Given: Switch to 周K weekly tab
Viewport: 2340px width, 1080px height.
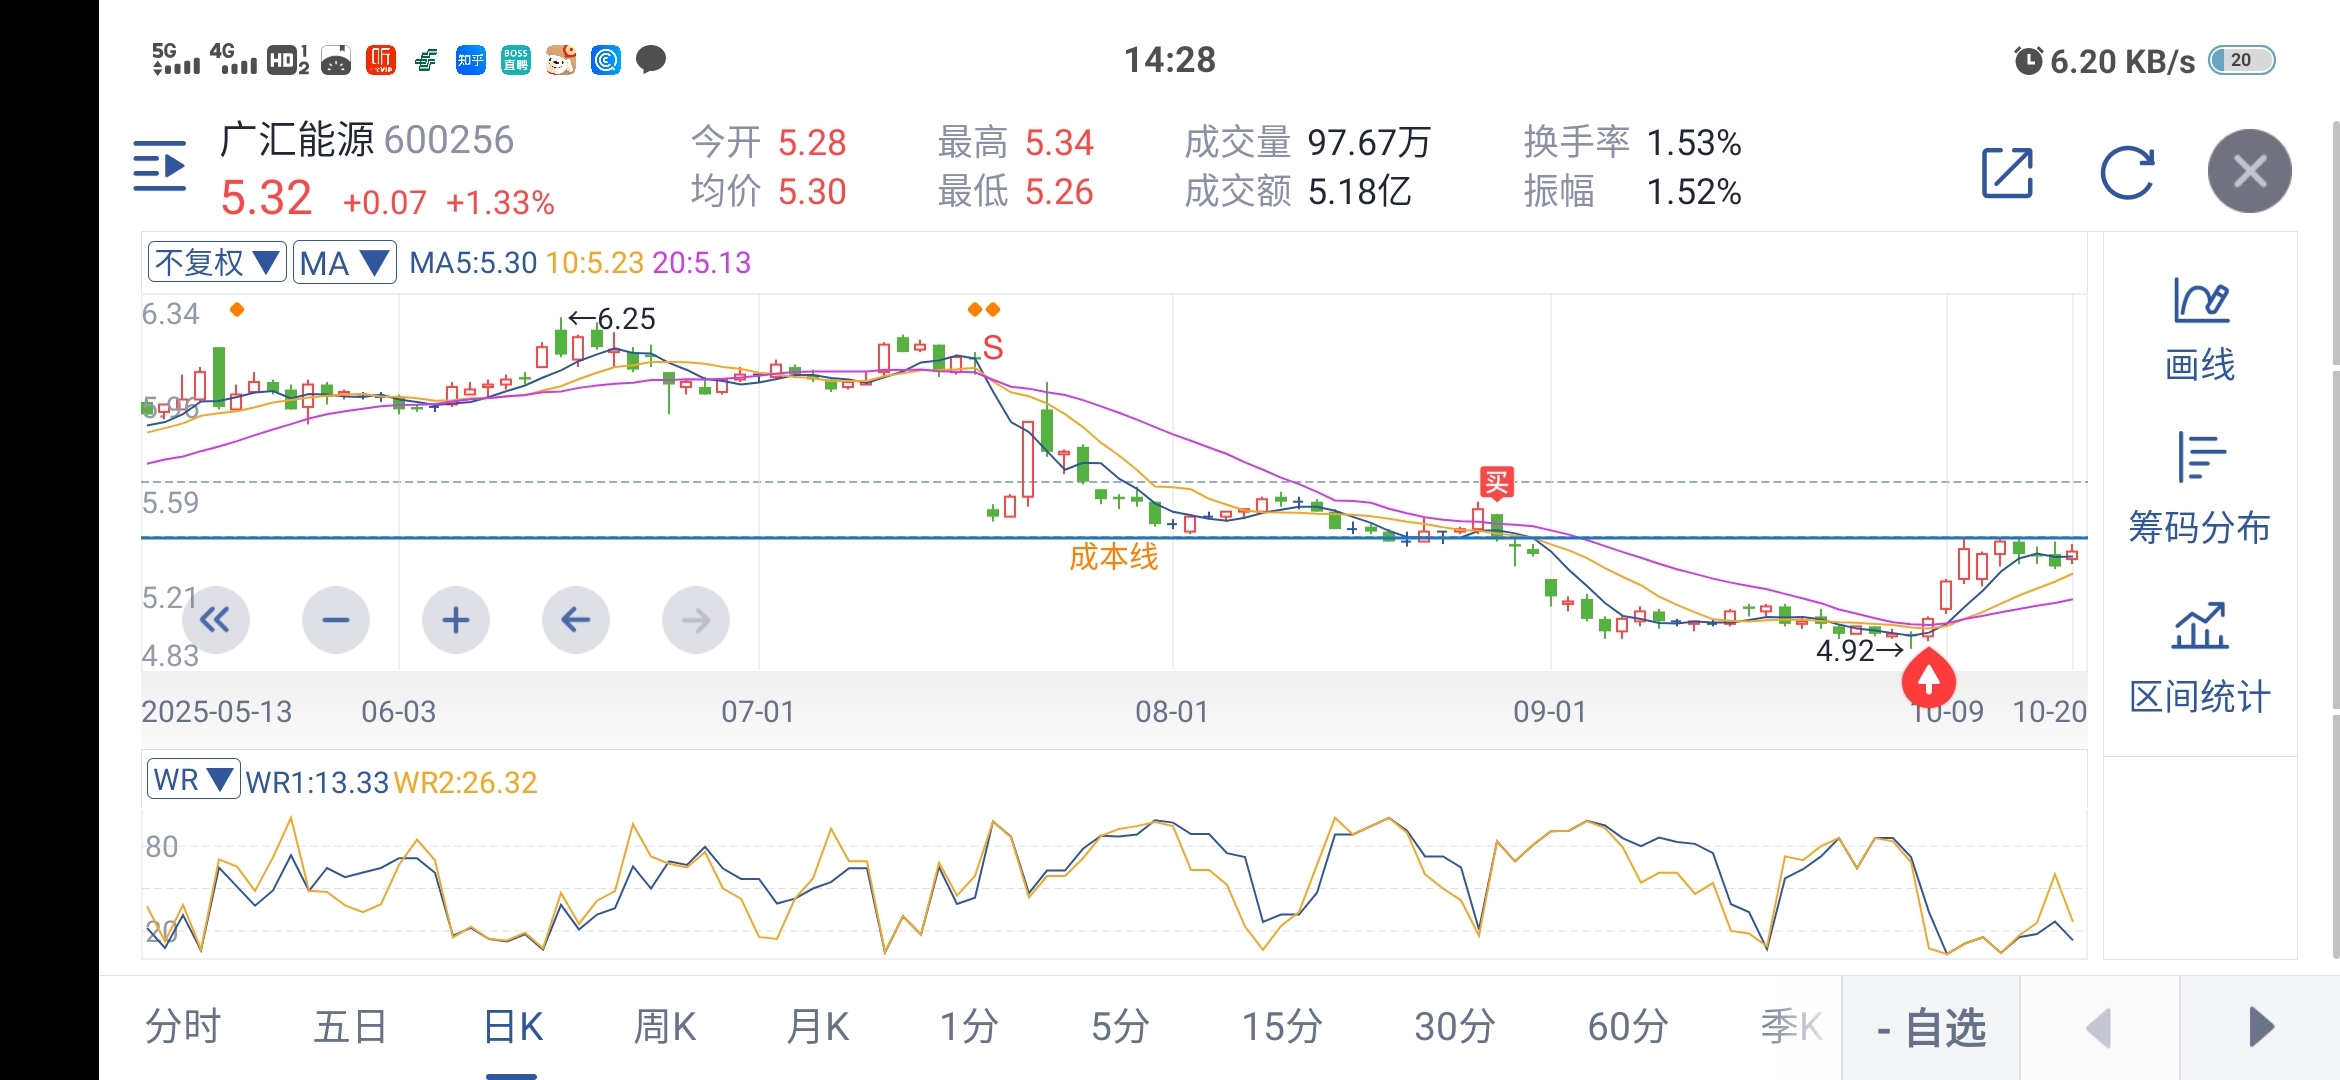Looking at the screenshot, I should 664,1027.
